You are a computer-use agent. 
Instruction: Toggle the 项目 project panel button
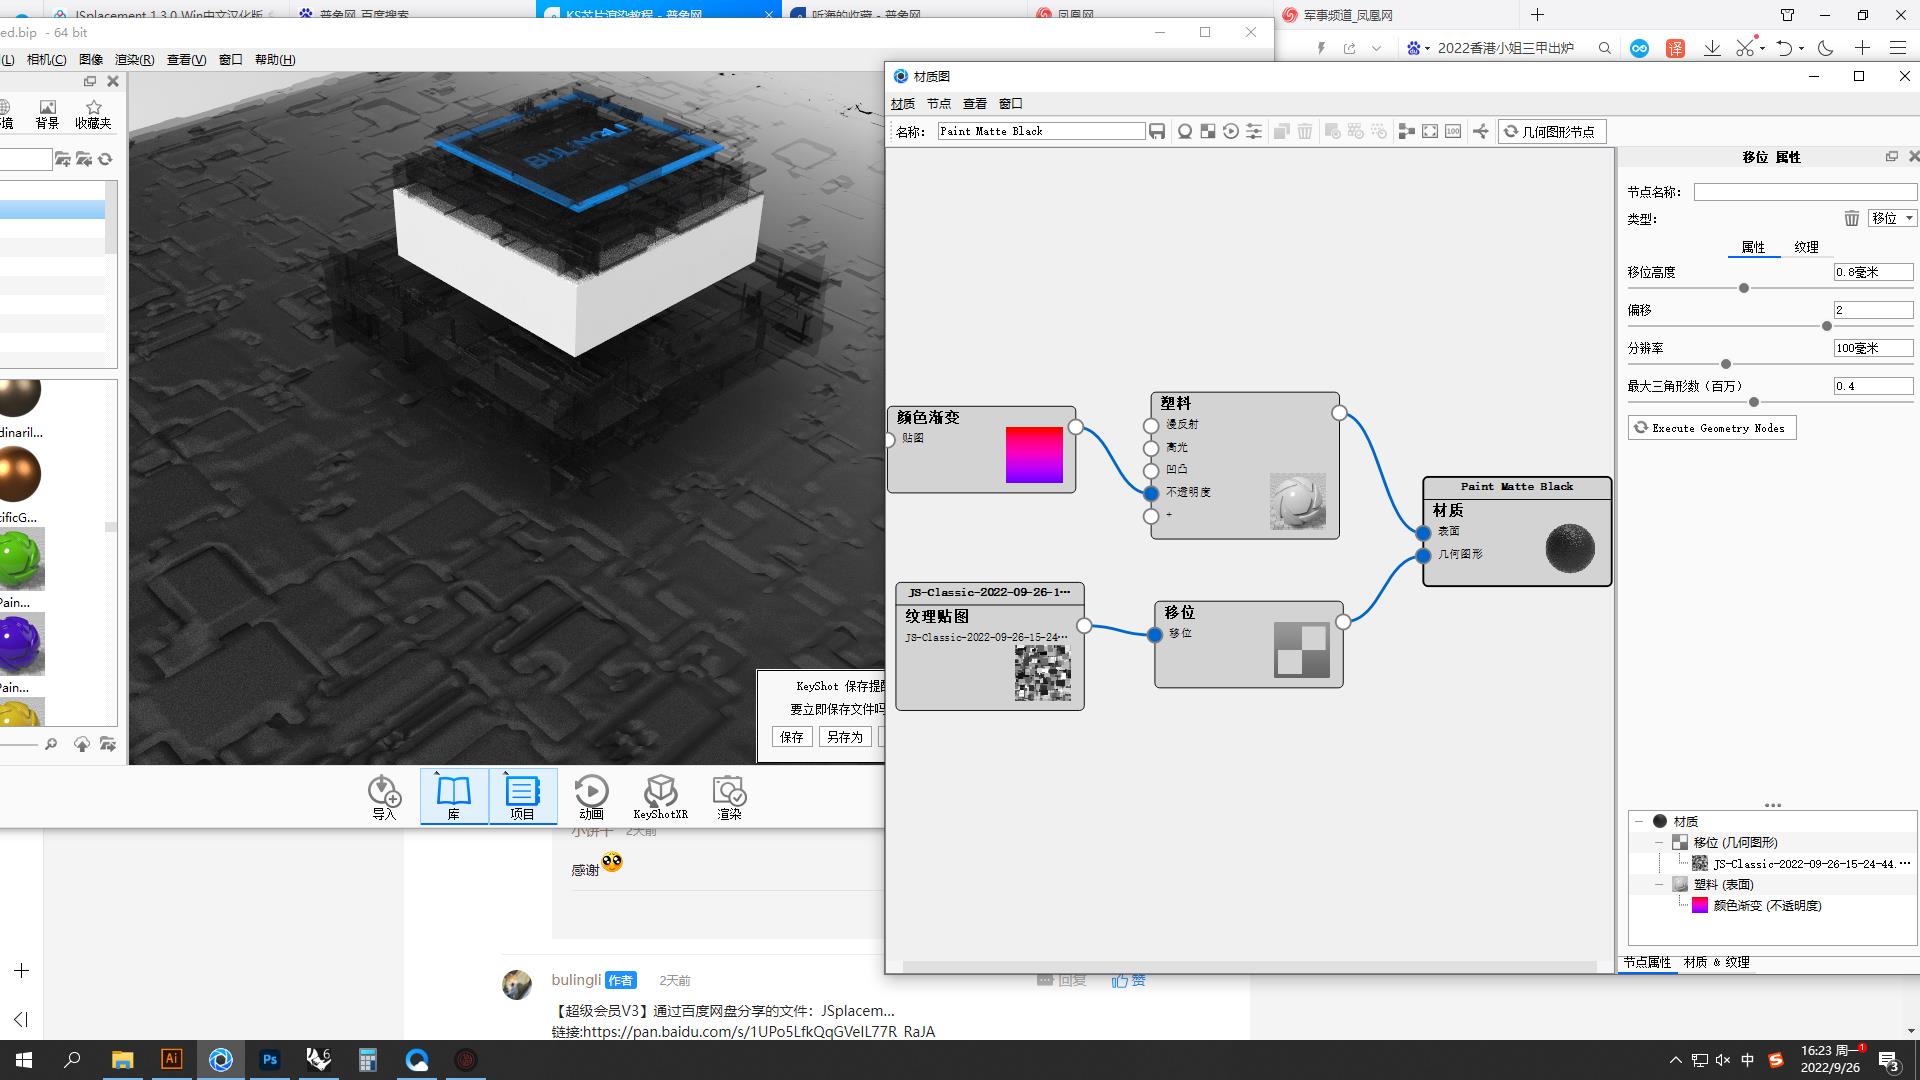pyautogui.click(x=522, y=797)
